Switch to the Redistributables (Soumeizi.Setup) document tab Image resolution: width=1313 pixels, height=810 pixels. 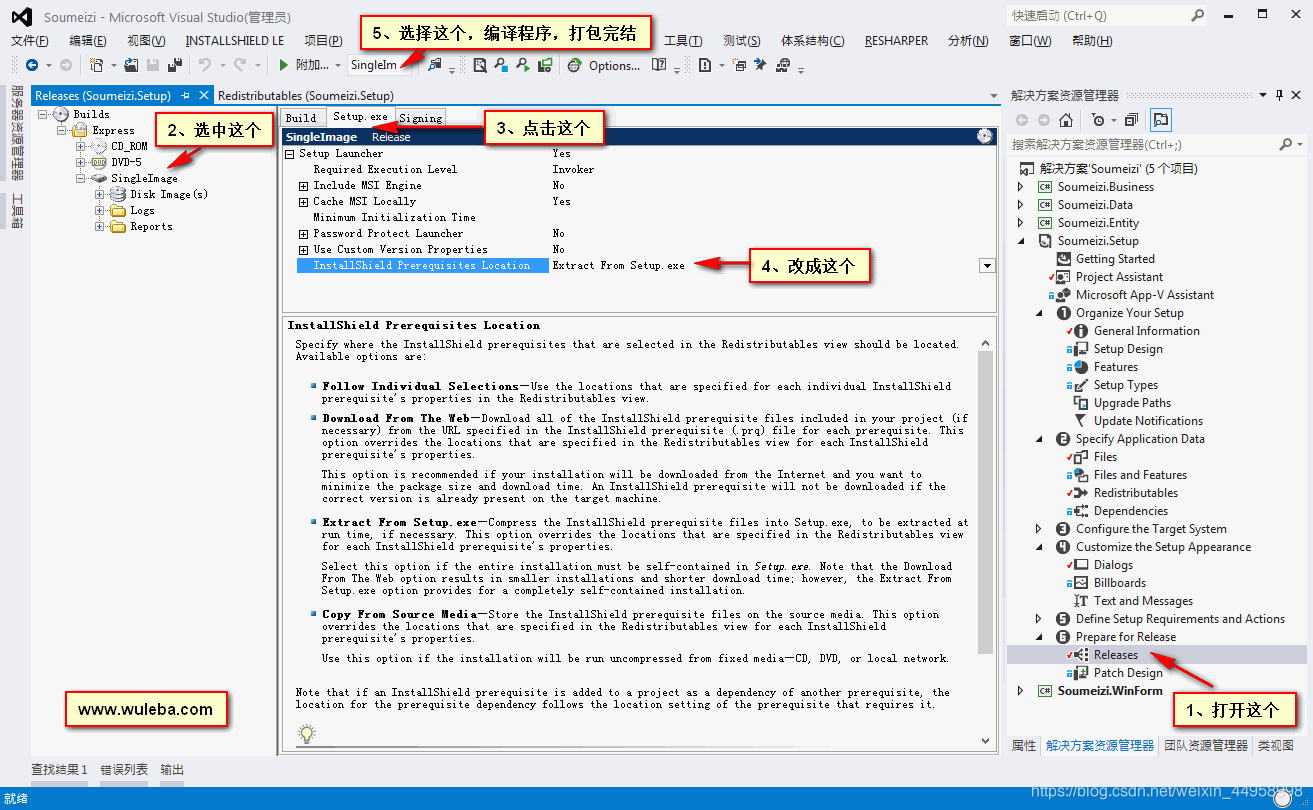(306, 95)
